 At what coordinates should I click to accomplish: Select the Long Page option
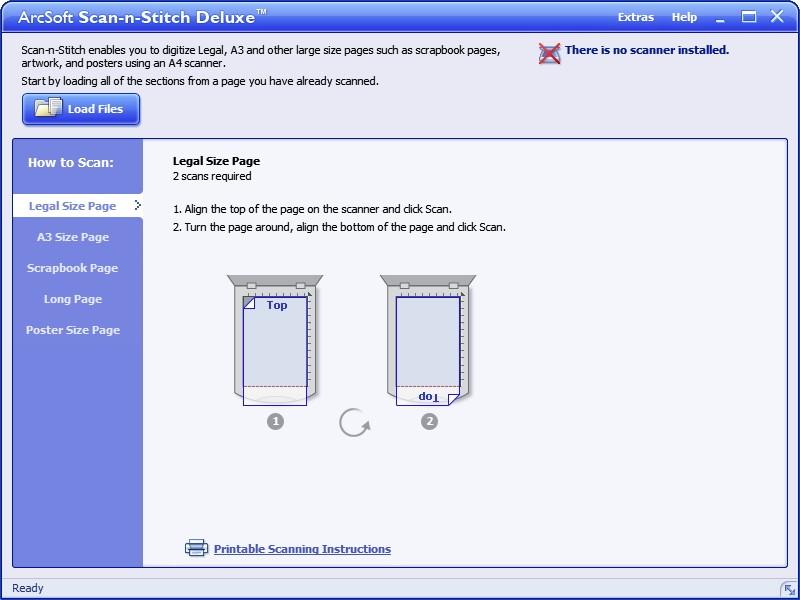pos(73,299)
